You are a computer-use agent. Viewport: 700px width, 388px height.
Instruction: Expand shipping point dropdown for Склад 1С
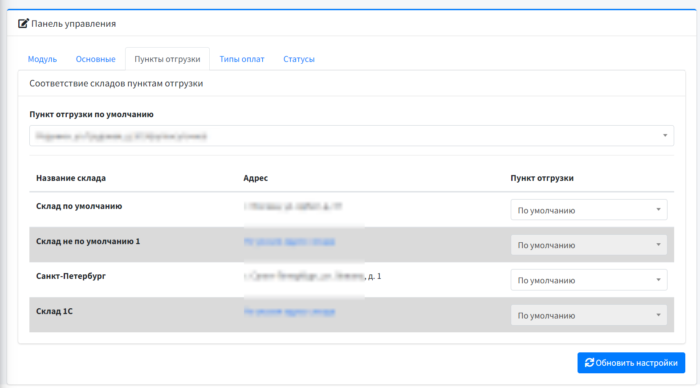589,315
